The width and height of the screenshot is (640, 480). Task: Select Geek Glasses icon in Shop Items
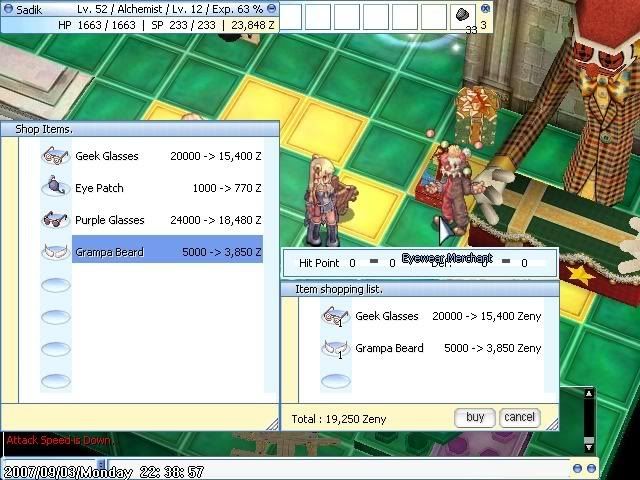click(x=56, y=156)
